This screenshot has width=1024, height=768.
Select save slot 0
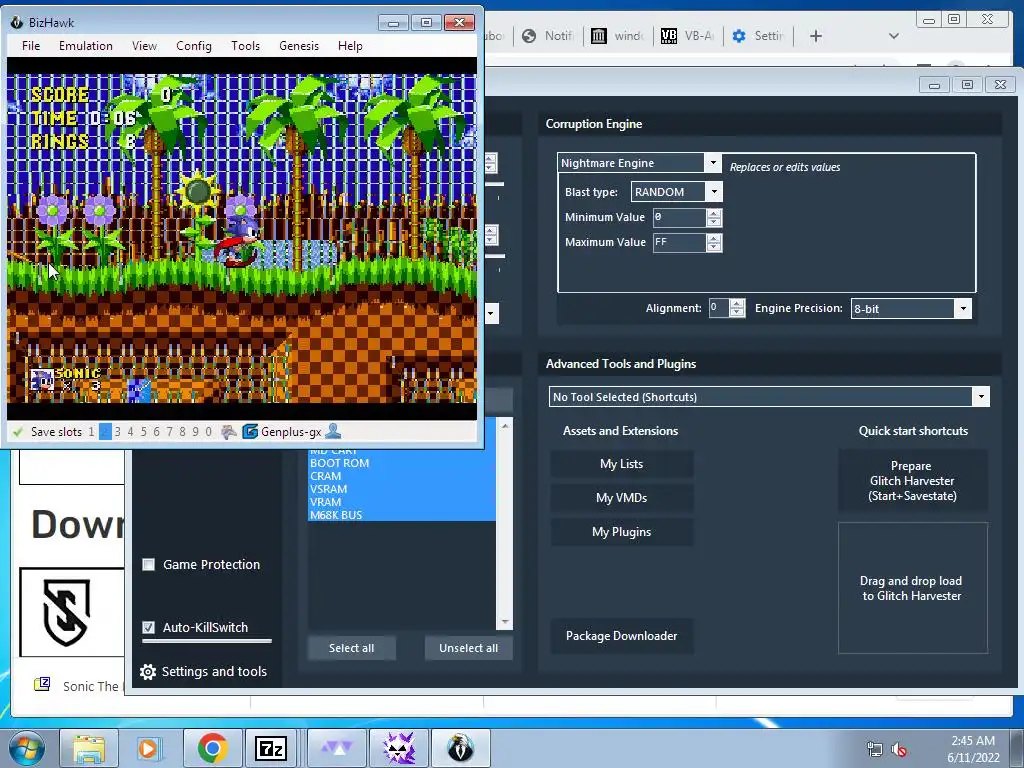pos(208,432)
